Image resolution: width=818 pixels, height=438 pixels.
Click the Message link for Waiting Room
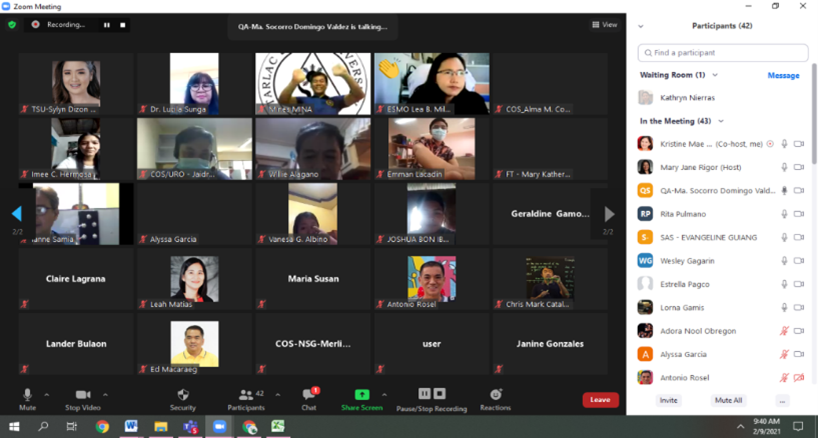783,75
